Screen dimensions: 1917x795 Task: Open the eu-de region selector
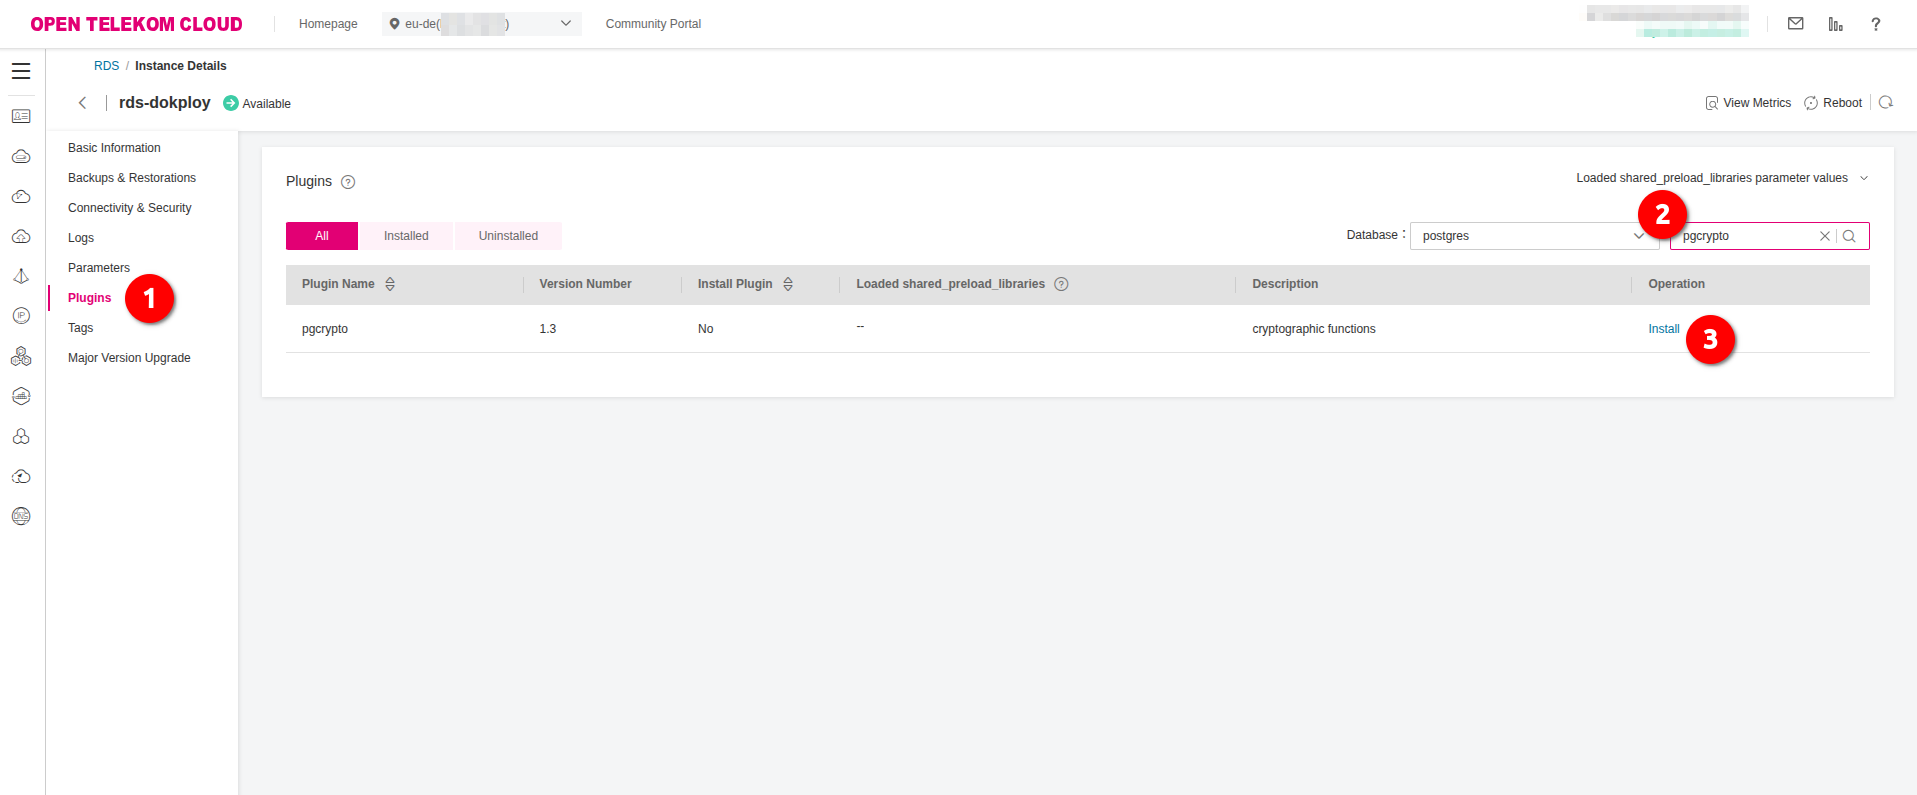(x=481, y=24)
